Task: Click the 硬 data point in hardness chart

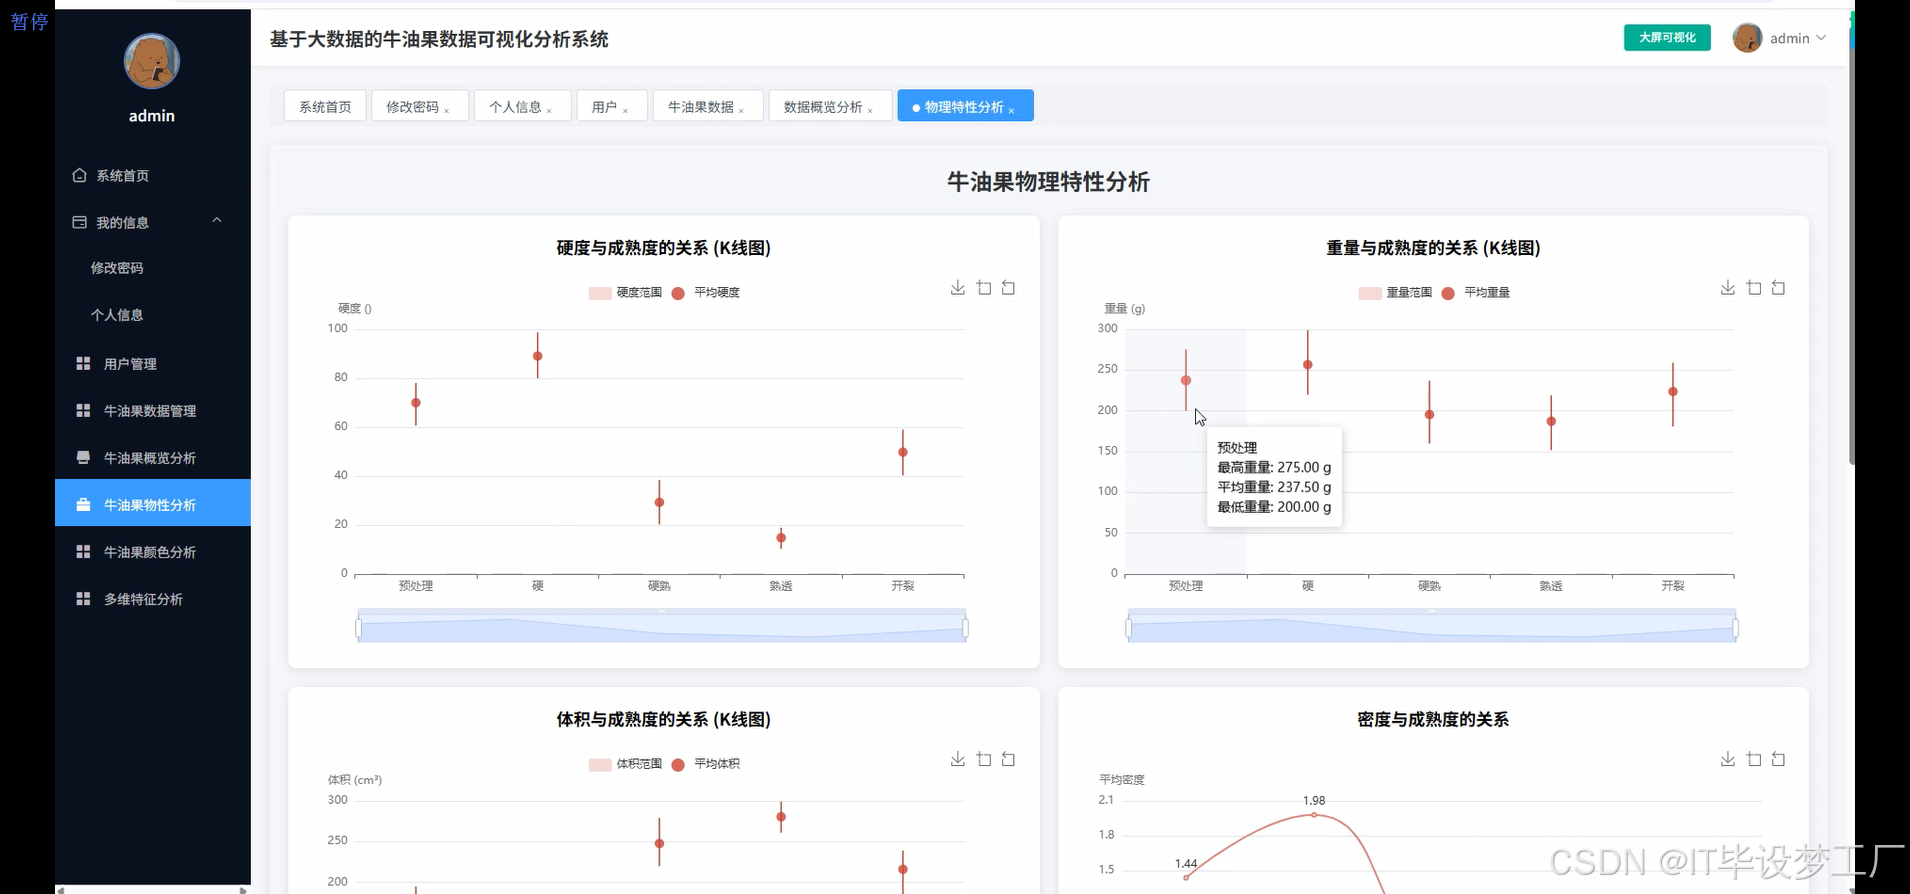Action: pyautogui.click(x=538, y=356)
